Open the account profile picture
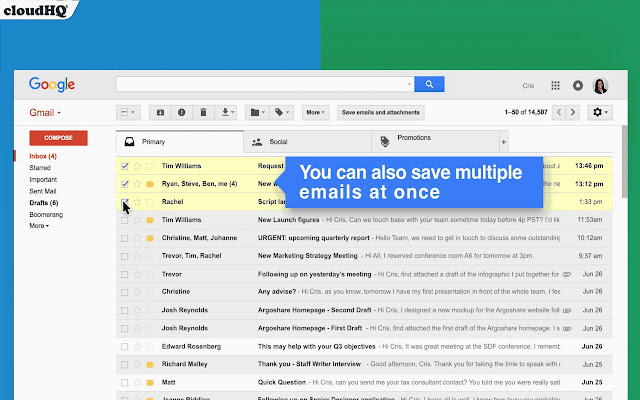The height and width of the screenshot is (400, 640). 600,86
